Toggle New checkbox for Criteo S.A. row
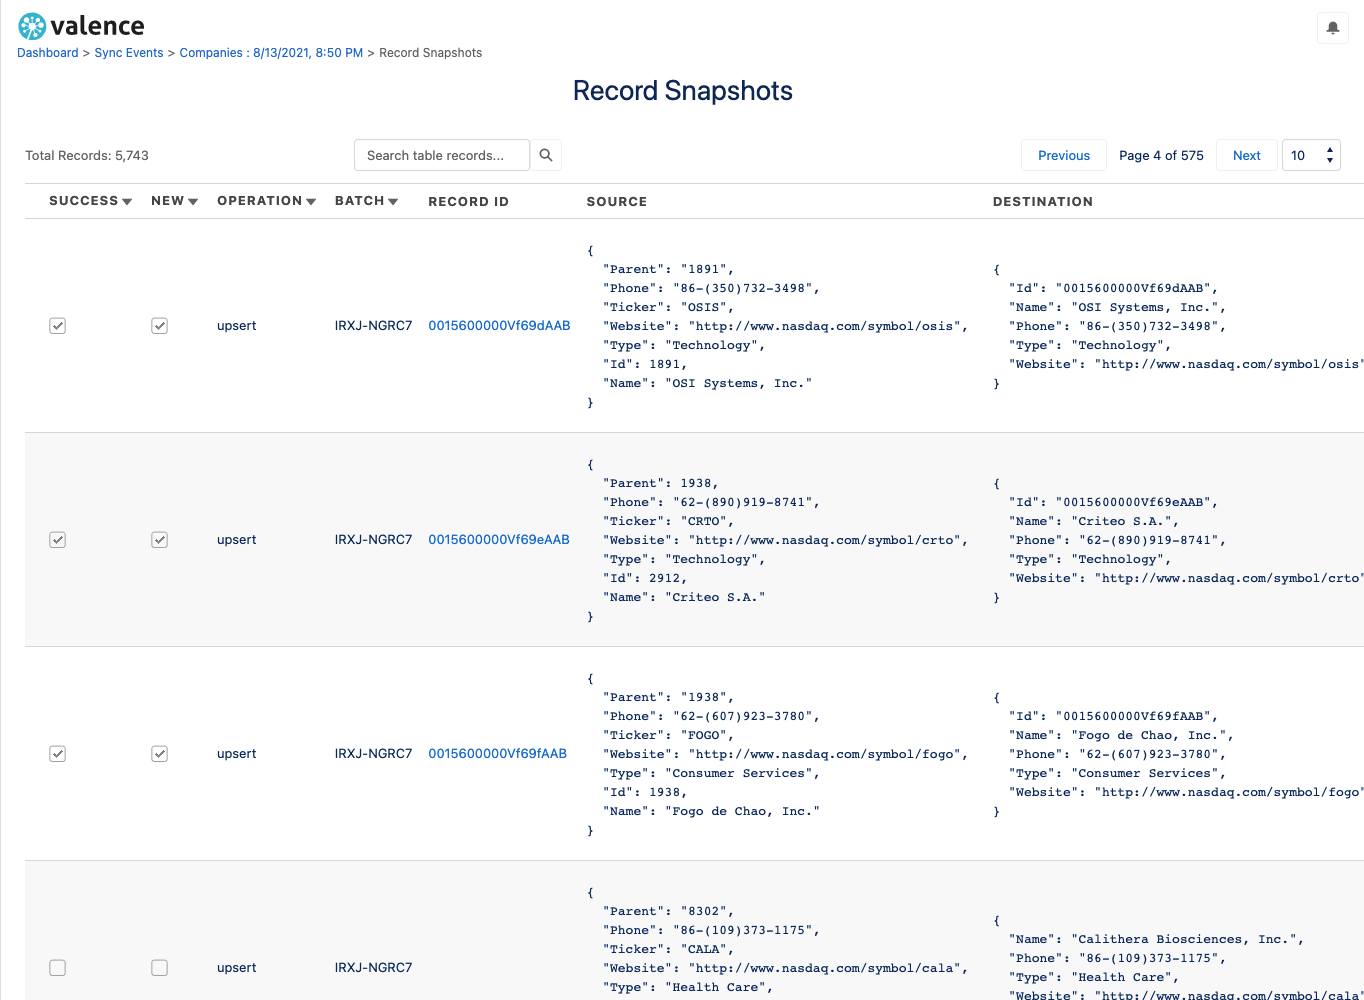1364x1000 pixels. pos(160,540)
